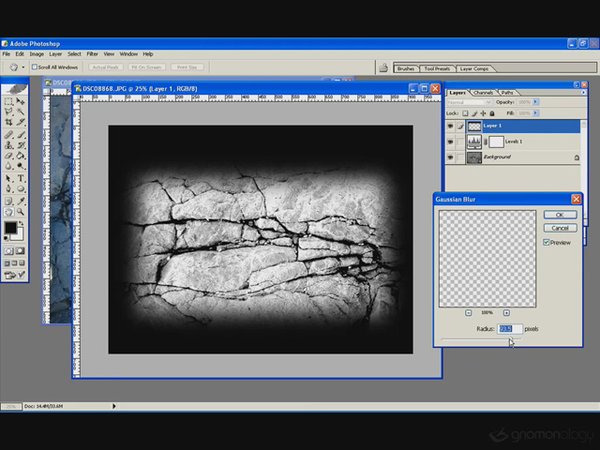
Task: Select the Paint Bucket tool
Action: [x=21, y=156]
